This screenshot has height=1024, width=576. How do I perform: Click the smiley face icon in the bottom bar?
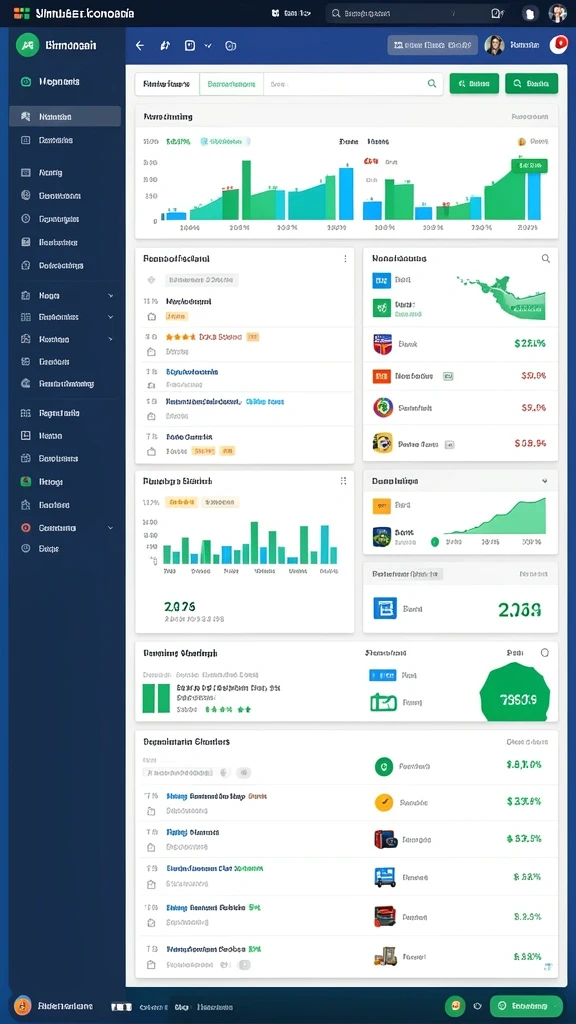click(x=455, y=1006)
